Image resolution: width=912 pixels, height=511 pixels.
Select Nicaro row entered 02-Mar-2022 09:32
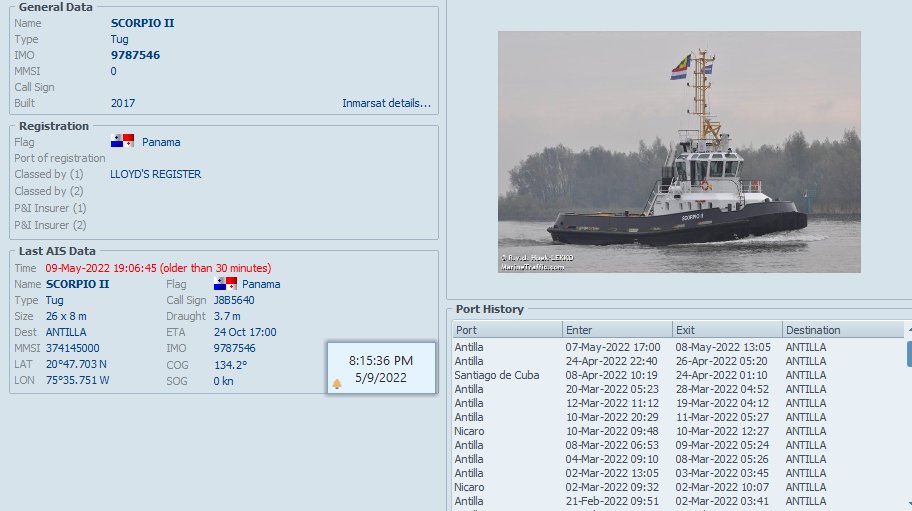click(678, 487)
